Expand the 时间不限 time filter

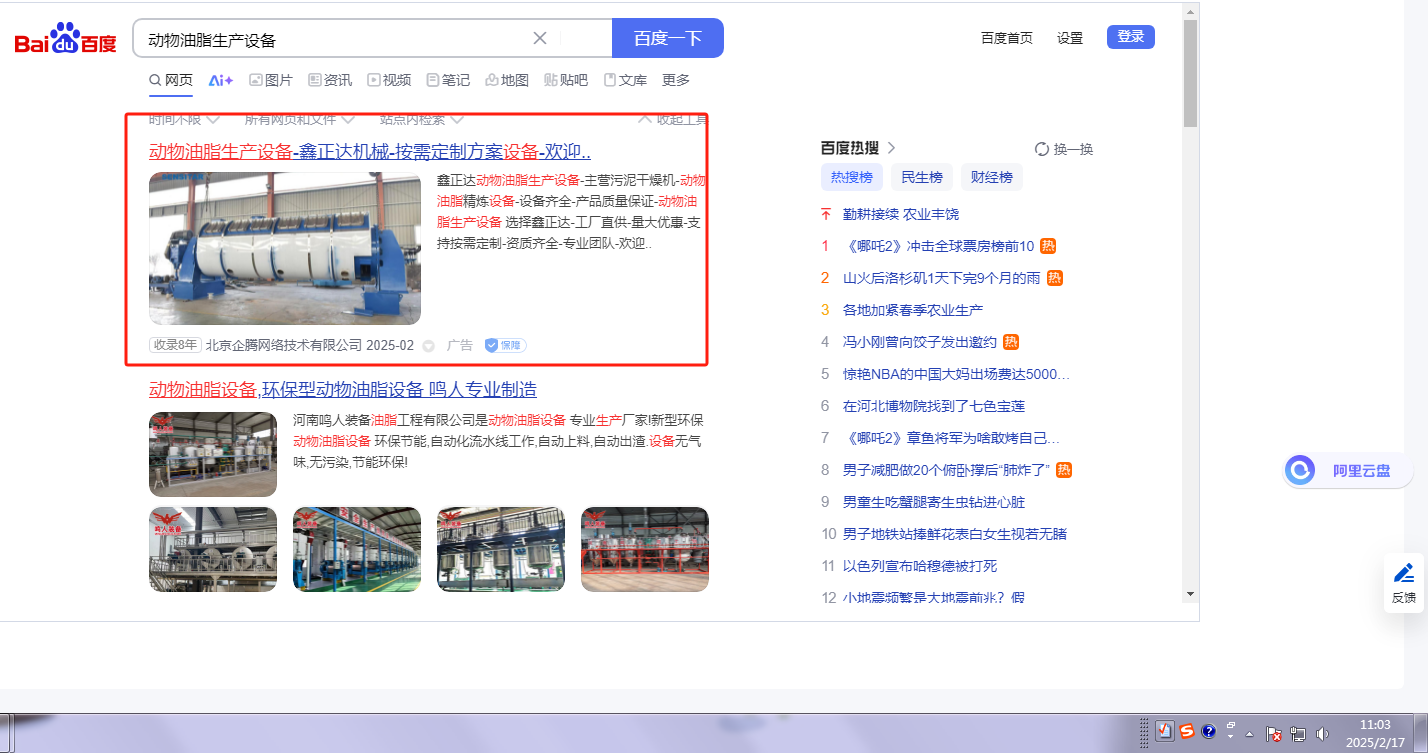tap(184, 119)
